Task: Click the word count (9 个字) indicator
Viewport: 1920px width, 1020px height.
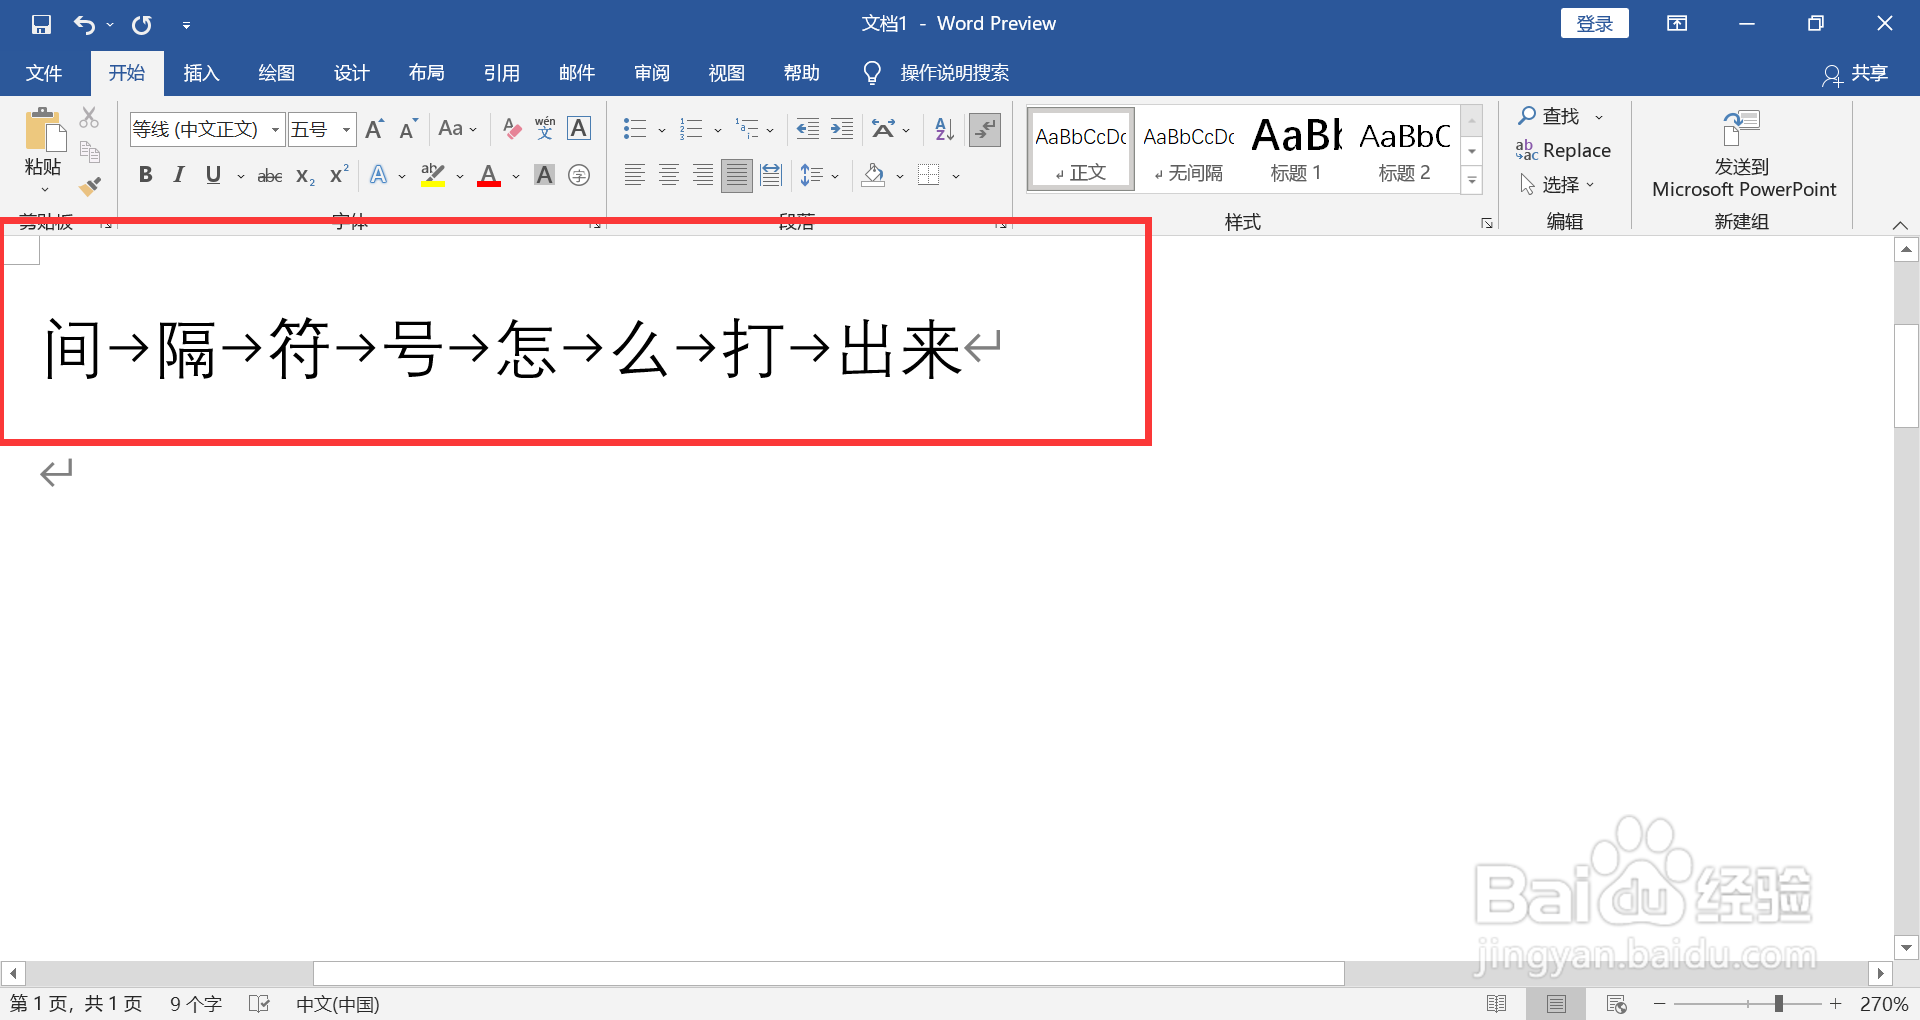Action: pos(195,1004)
